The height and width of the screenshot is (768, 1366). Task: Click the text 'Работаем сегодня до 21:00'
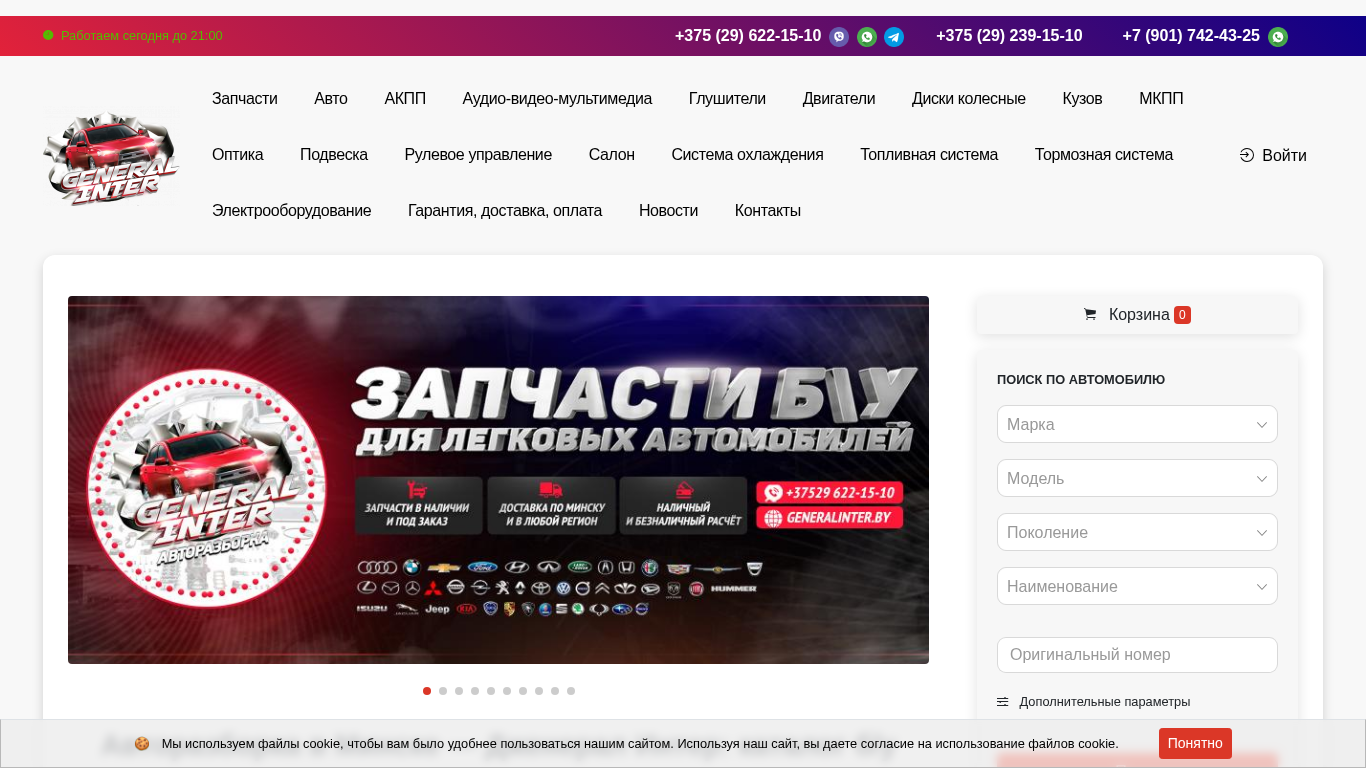(x=142, y=36)
